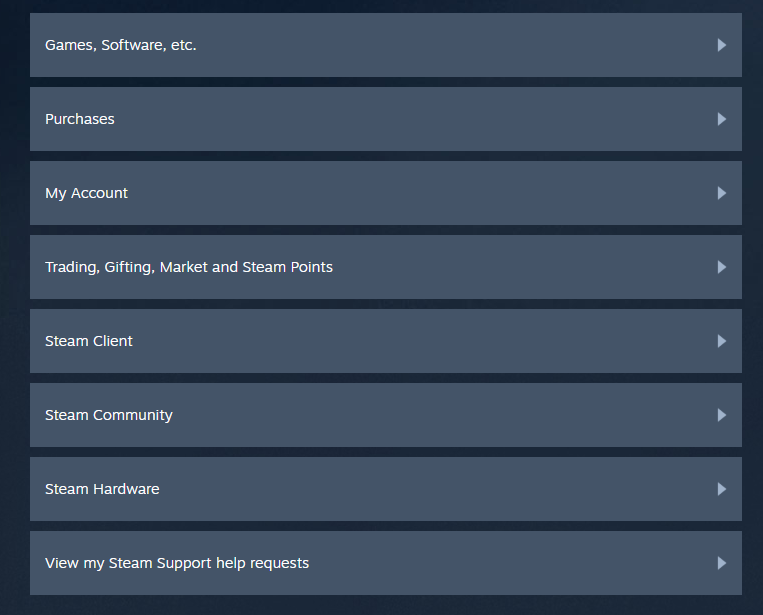
Task: Open Trading, Gifting, Market and Steam Points text
Action: tap(189, 267)
